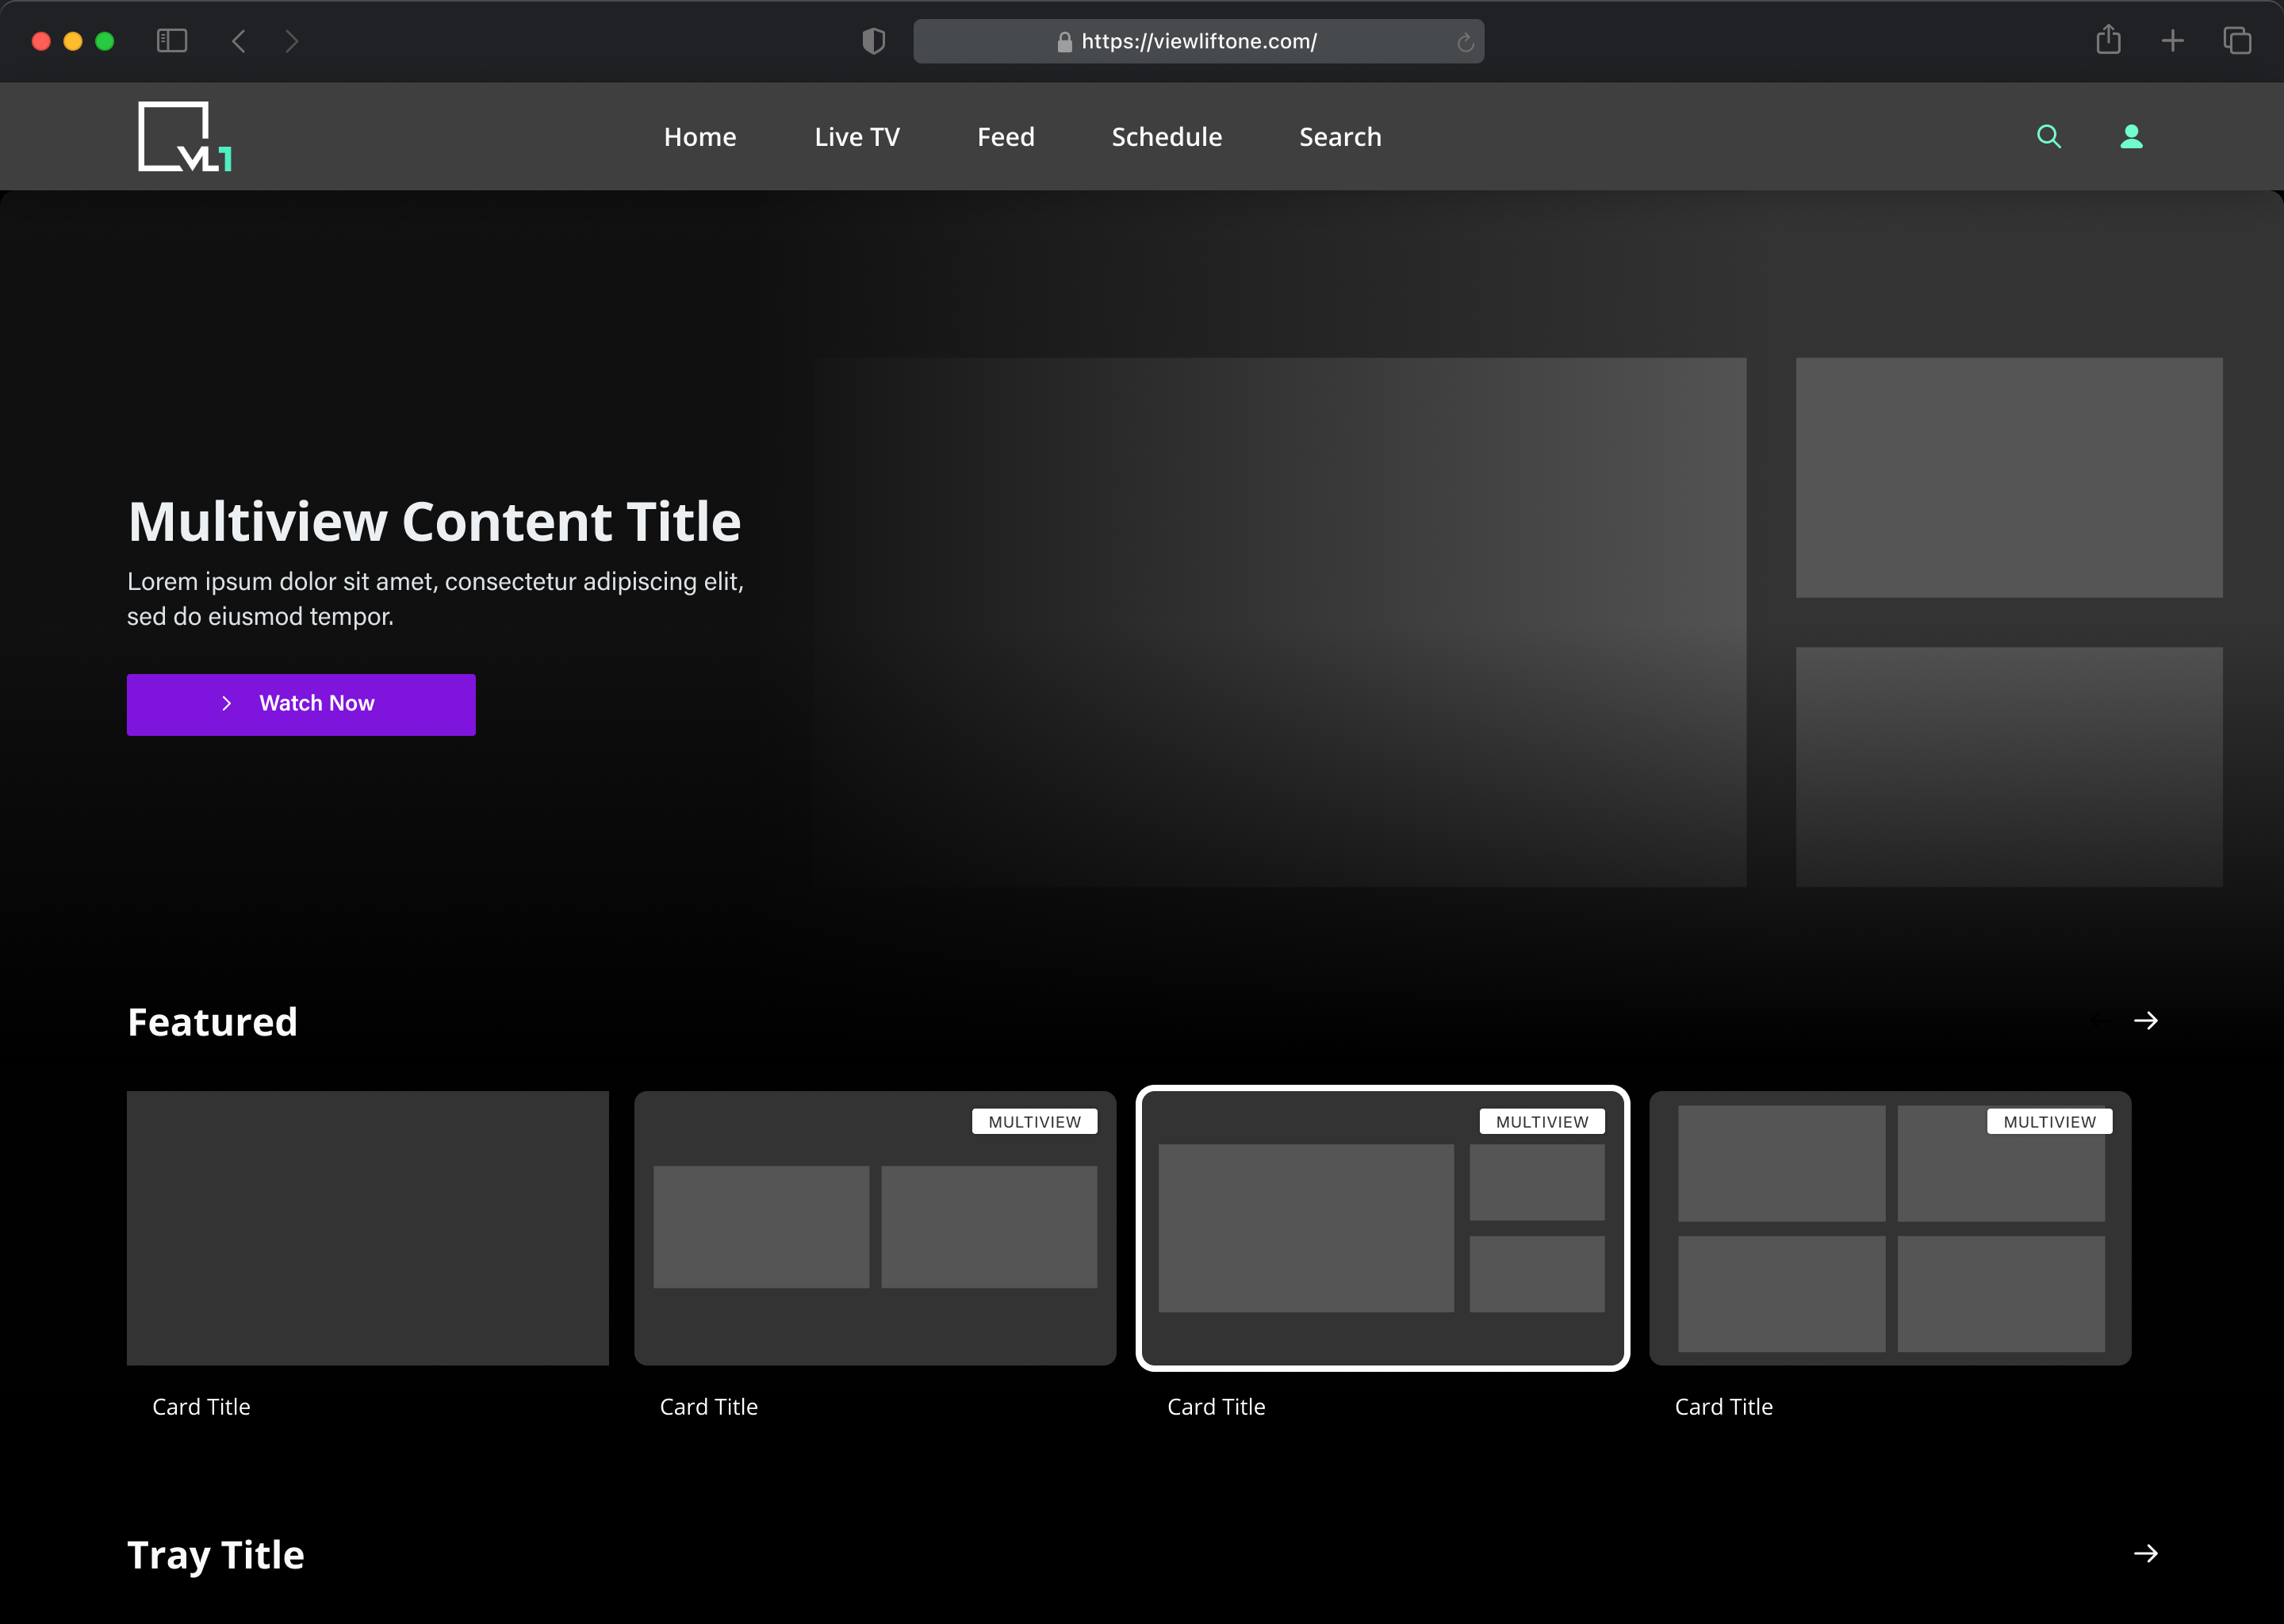Screen dimensions: 2284x1624
Task: Click the Multiview Content Title heading
Action: tap(434, 522)
